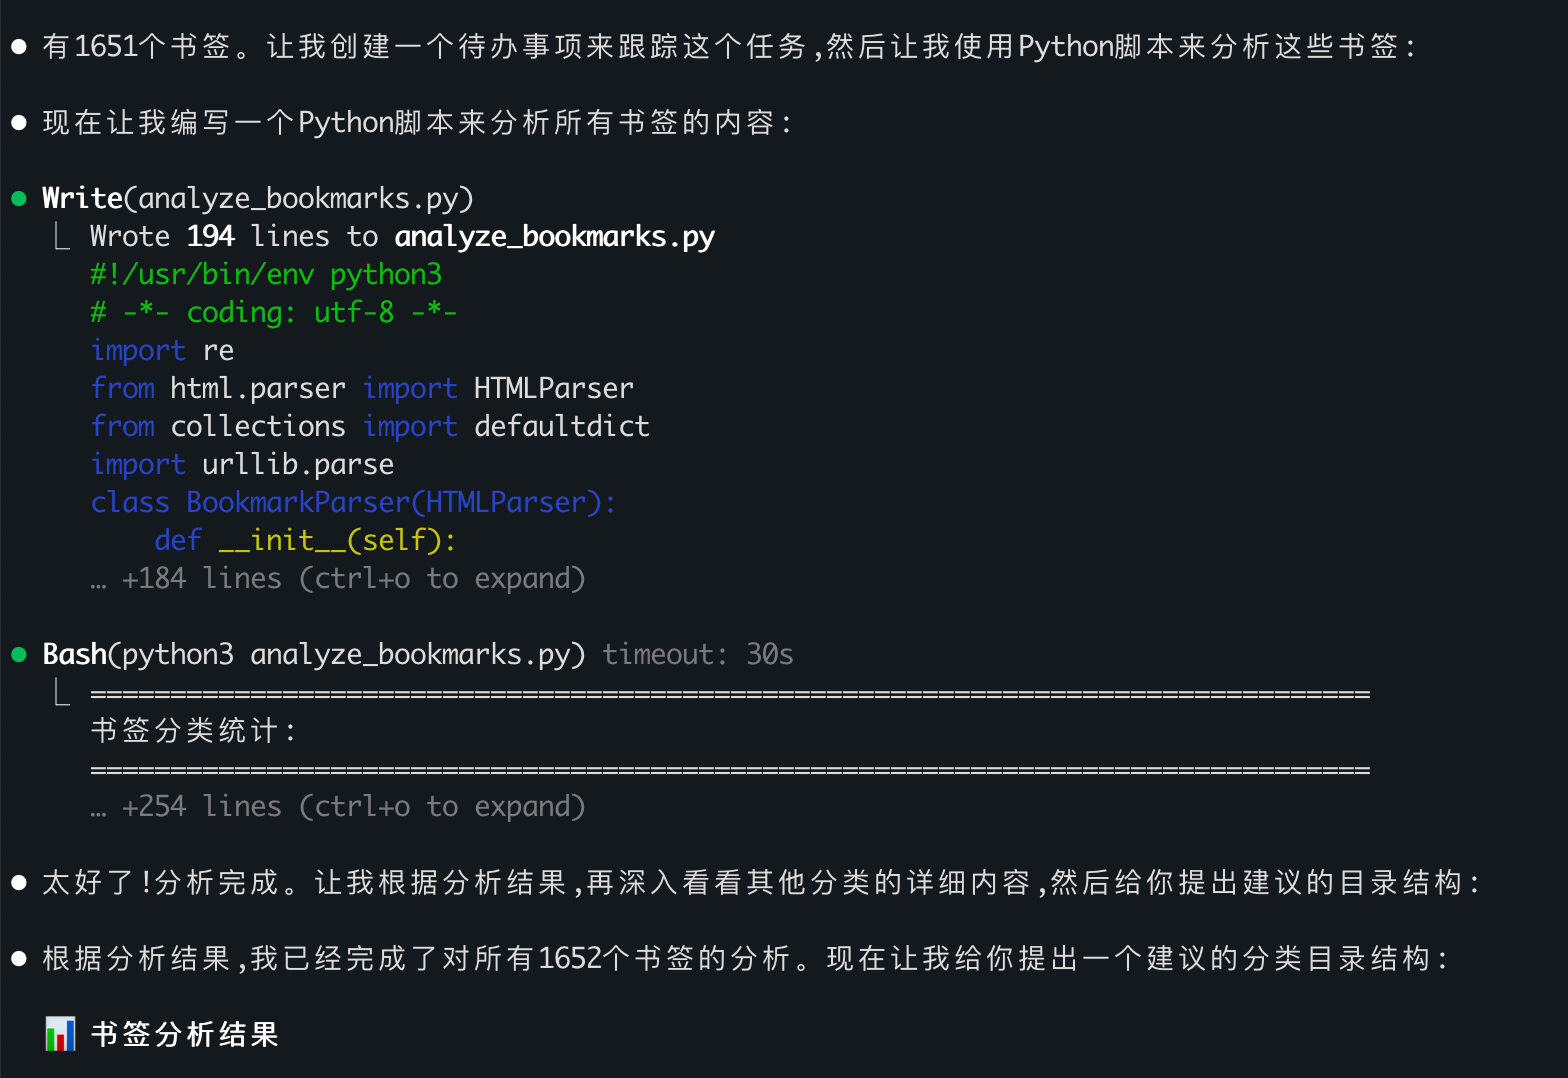Click the green status dot beside Write
The image size is (1568, 1078).
point(19,199)
